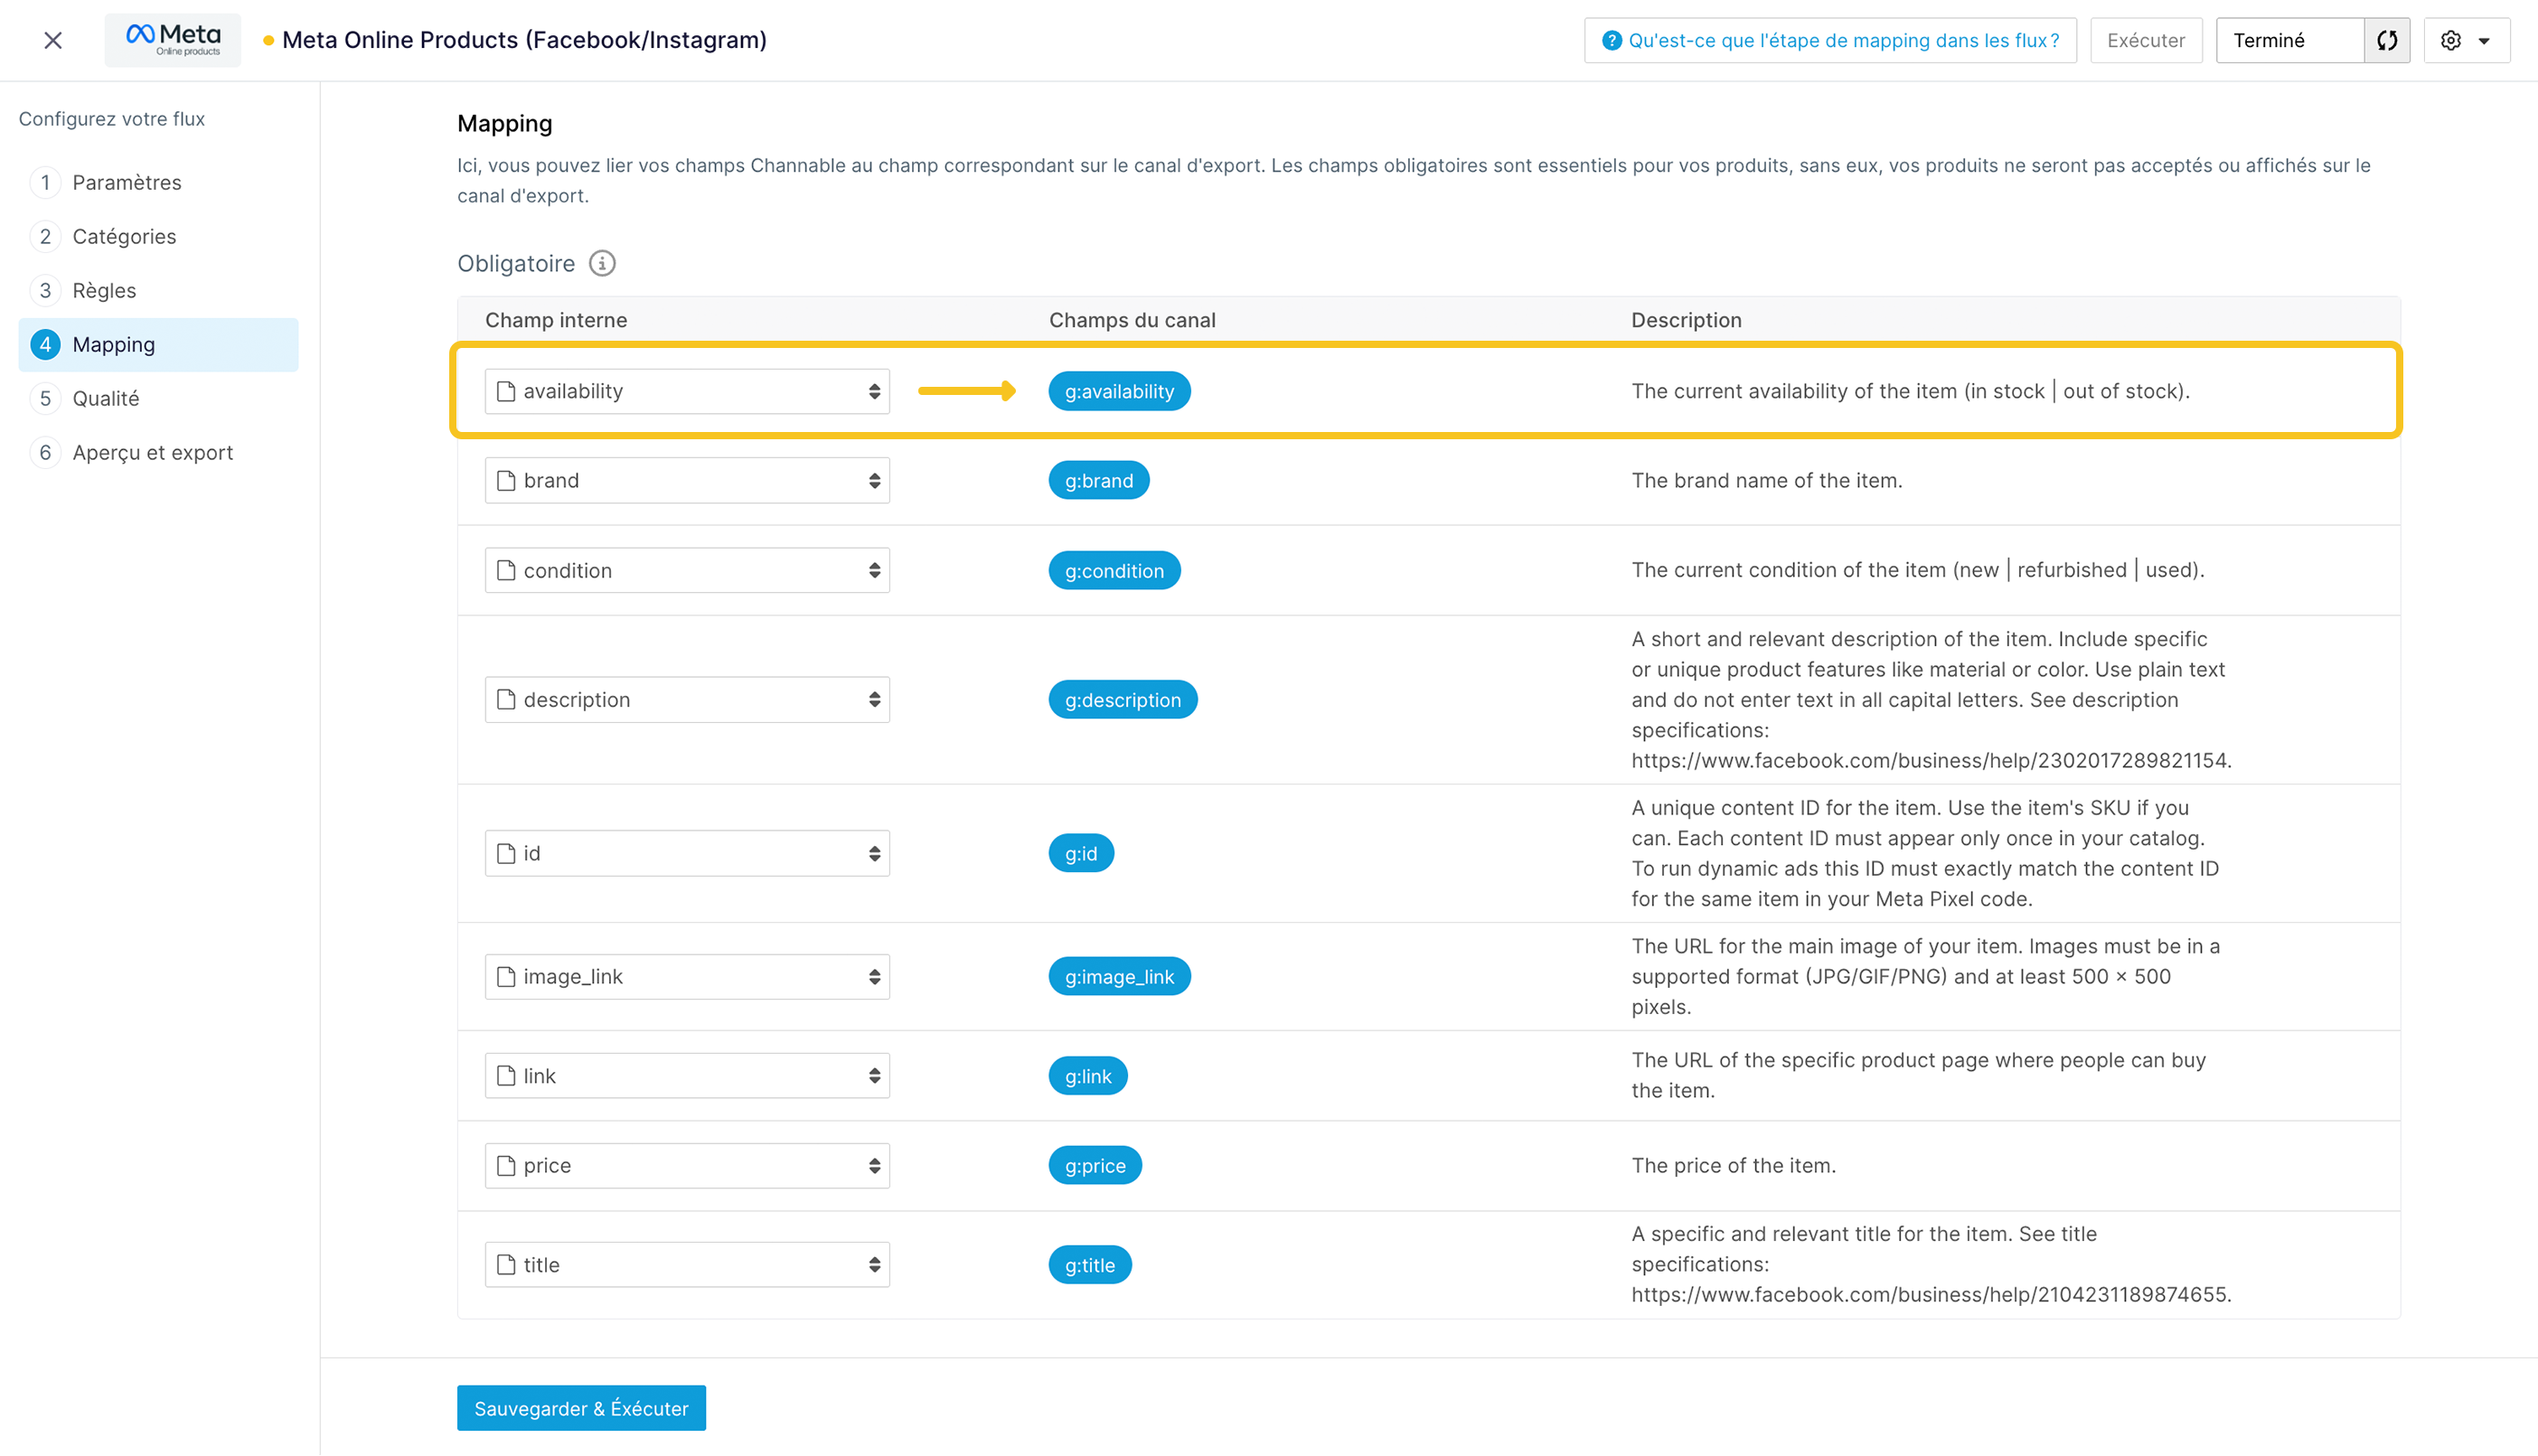
Task: Click the g:availability channel field tag
Action: (x=1118, y=391)
